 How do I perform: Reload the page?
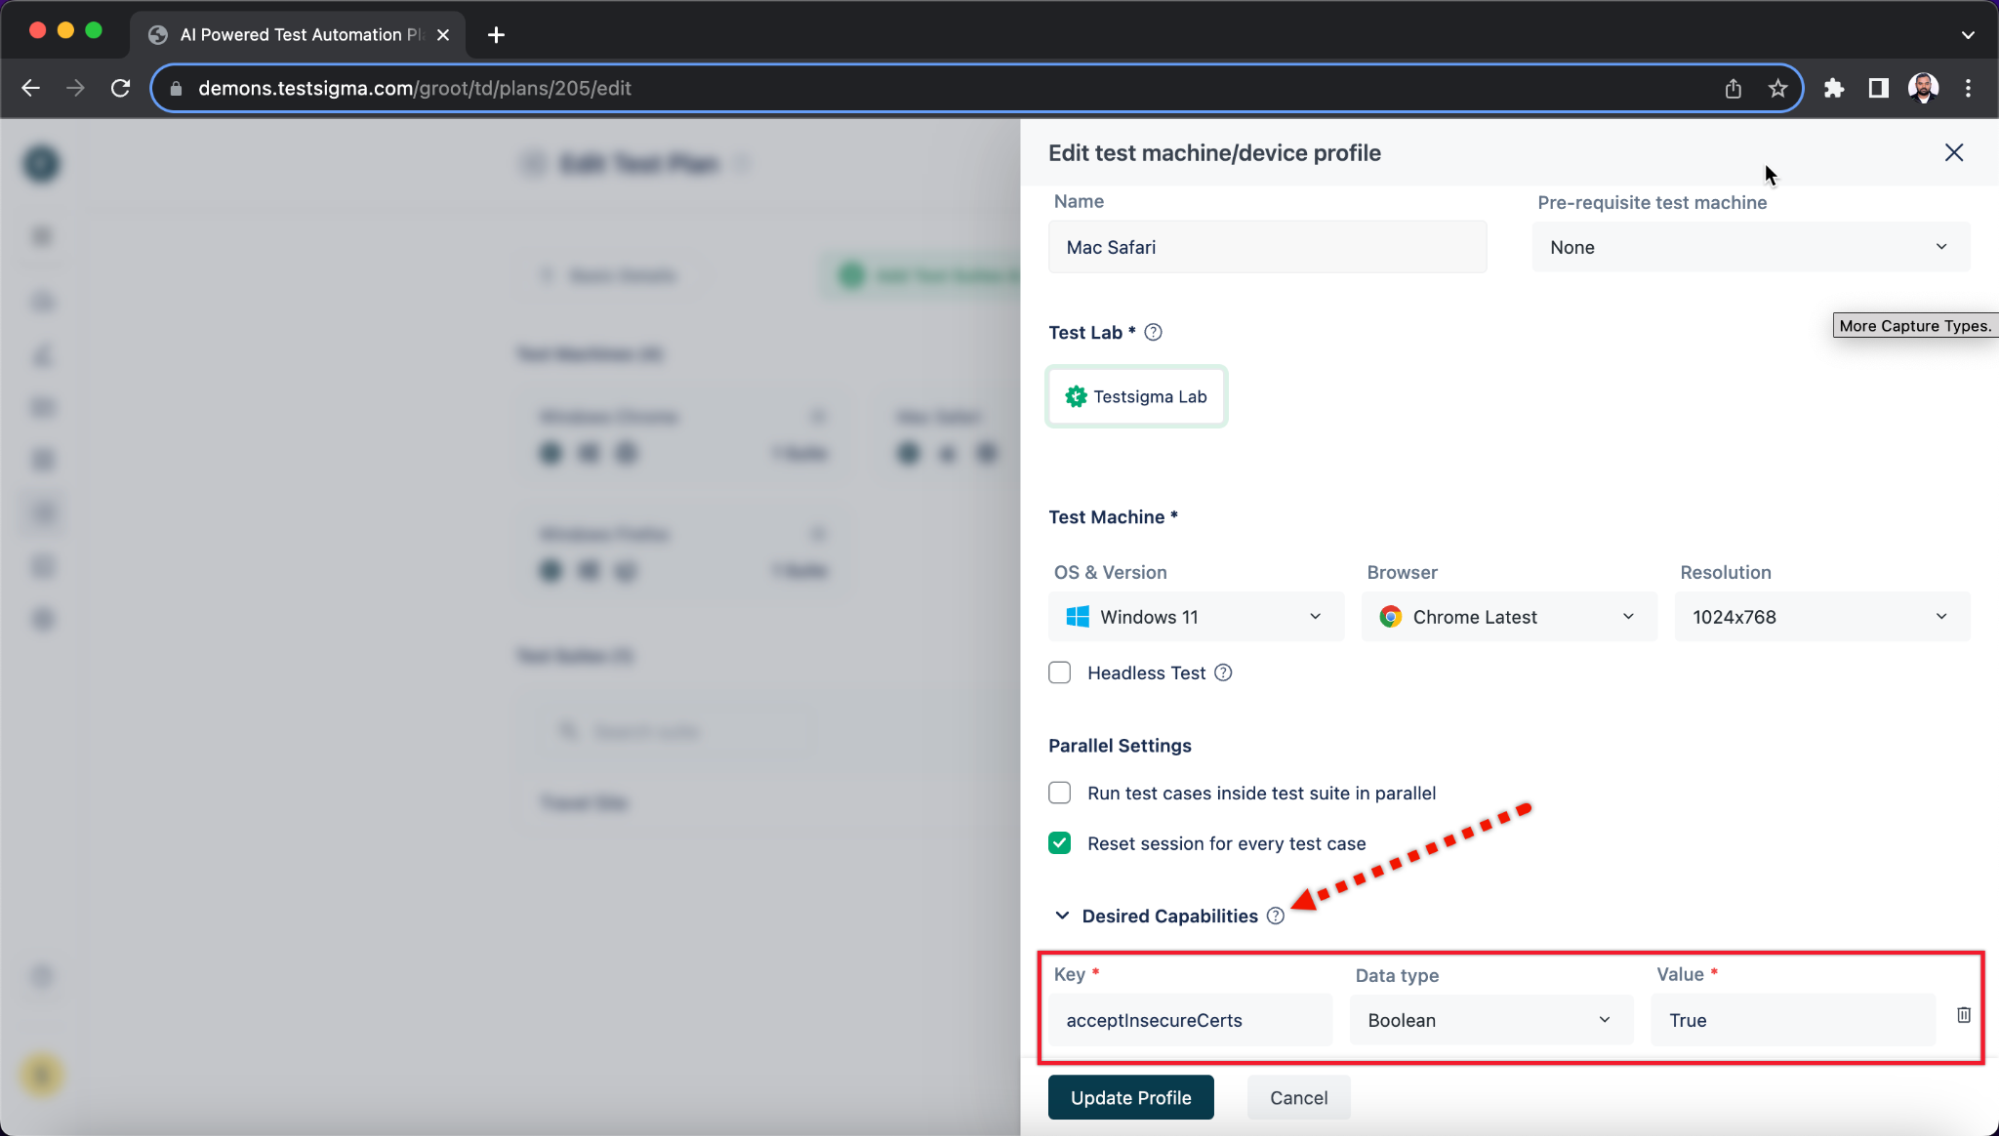point(120,88)
